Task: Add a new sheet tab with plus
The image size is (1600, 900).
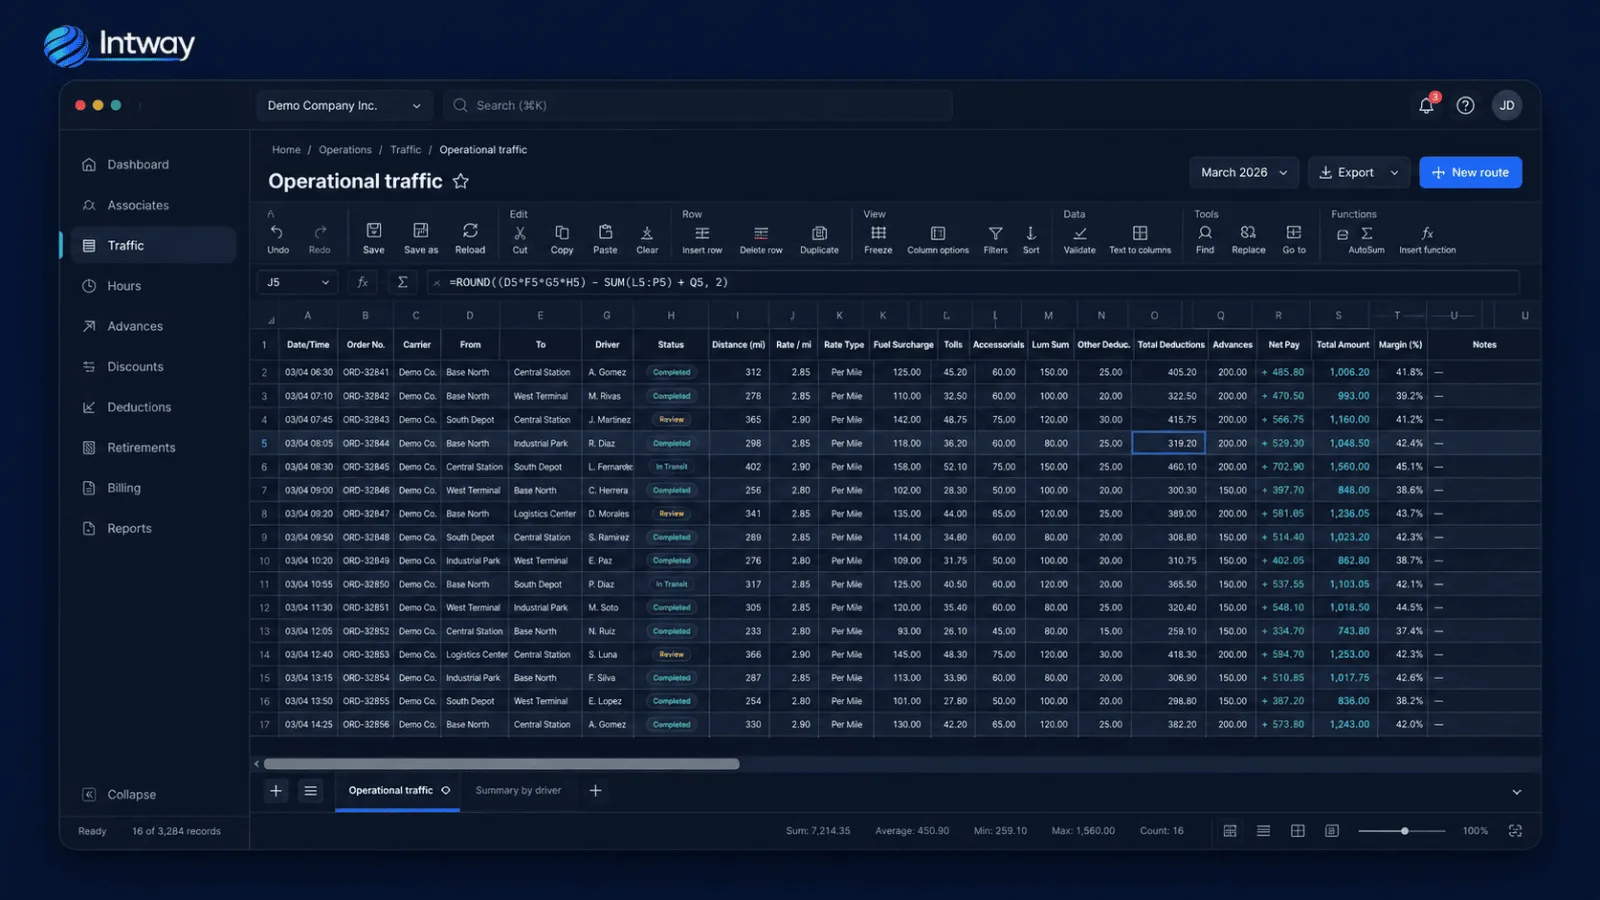Action: click(x=595, y=791)
